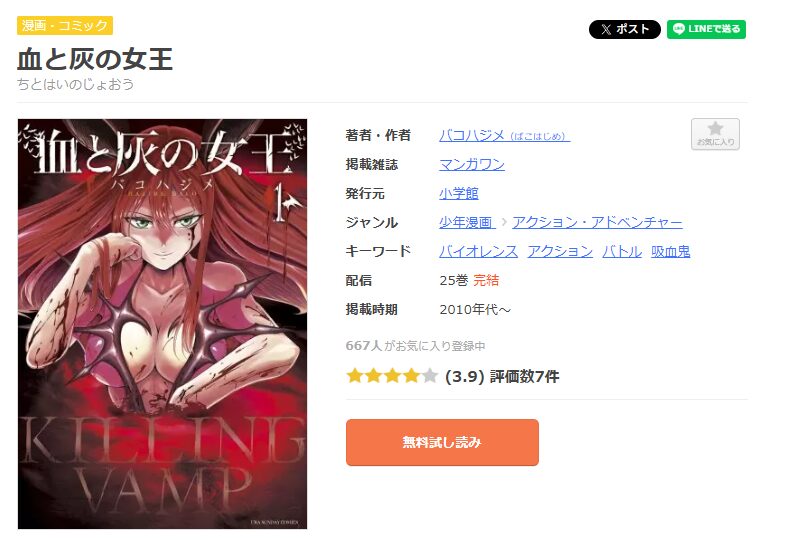785x542 pixels.
Task: Open the 評価数7件 review count
Action: 524,376
